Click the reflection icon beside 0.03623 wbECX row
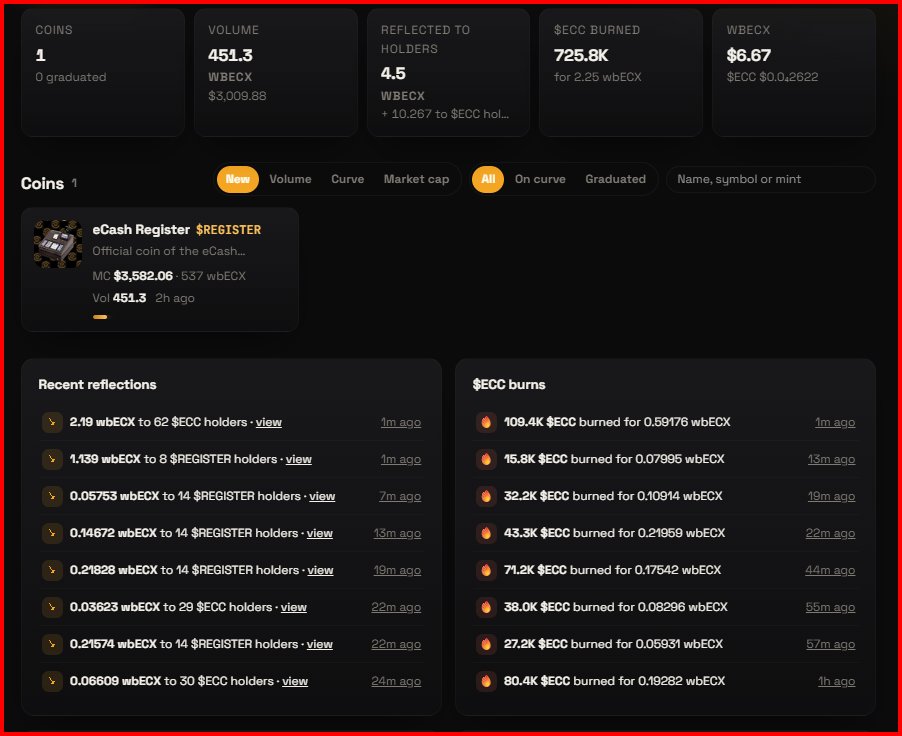 coord(52,607)
